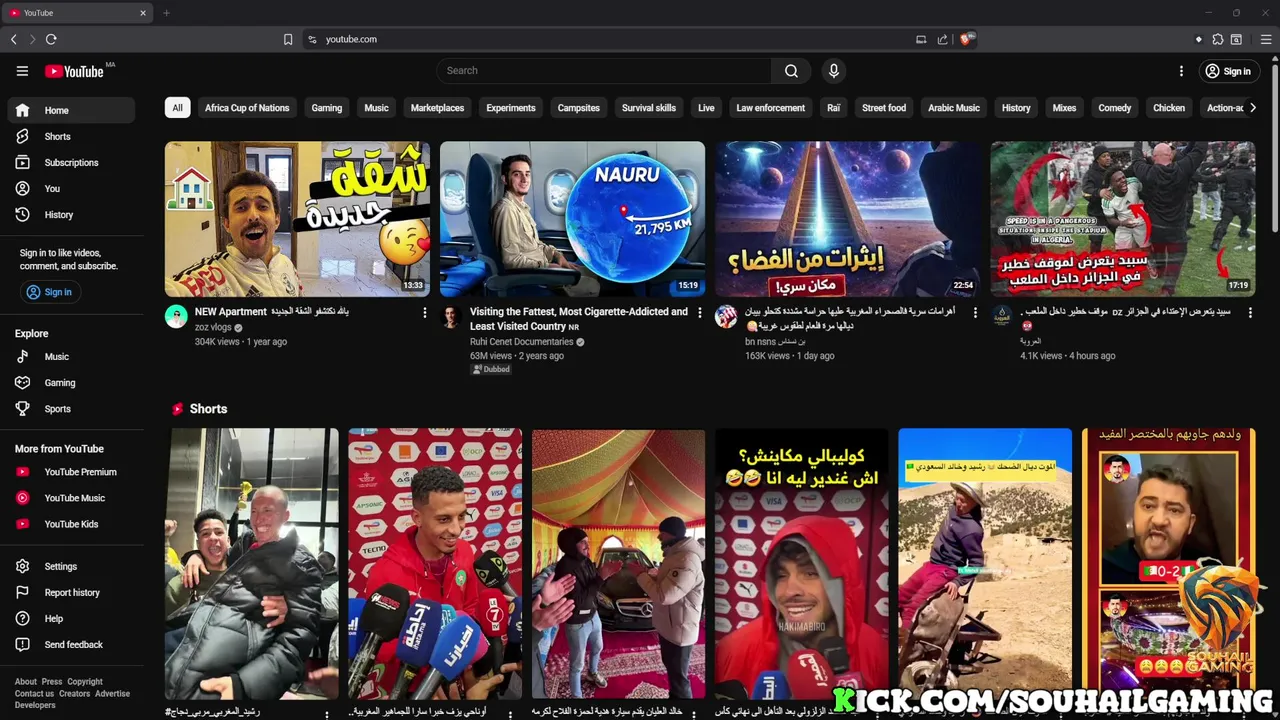The image size is (1280, 720).
Task: Select the Africa Cup of Nations chip
Action: coord(247,108)
